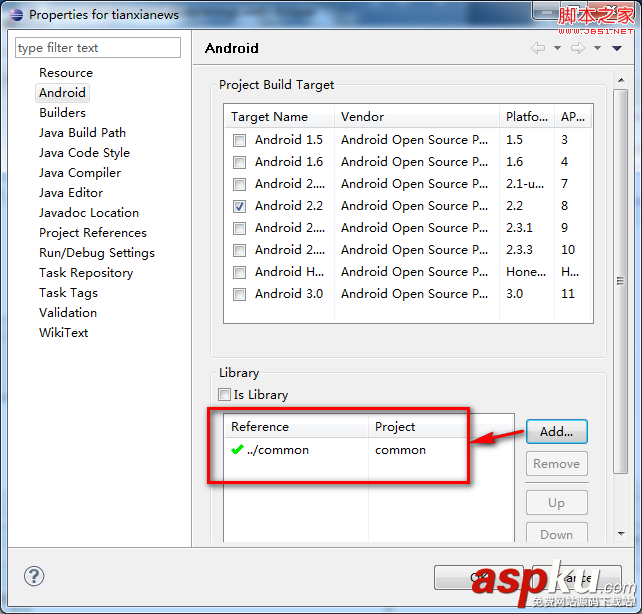Open the Builders properties page
This screenshot has width=642, height=614.
63,113
